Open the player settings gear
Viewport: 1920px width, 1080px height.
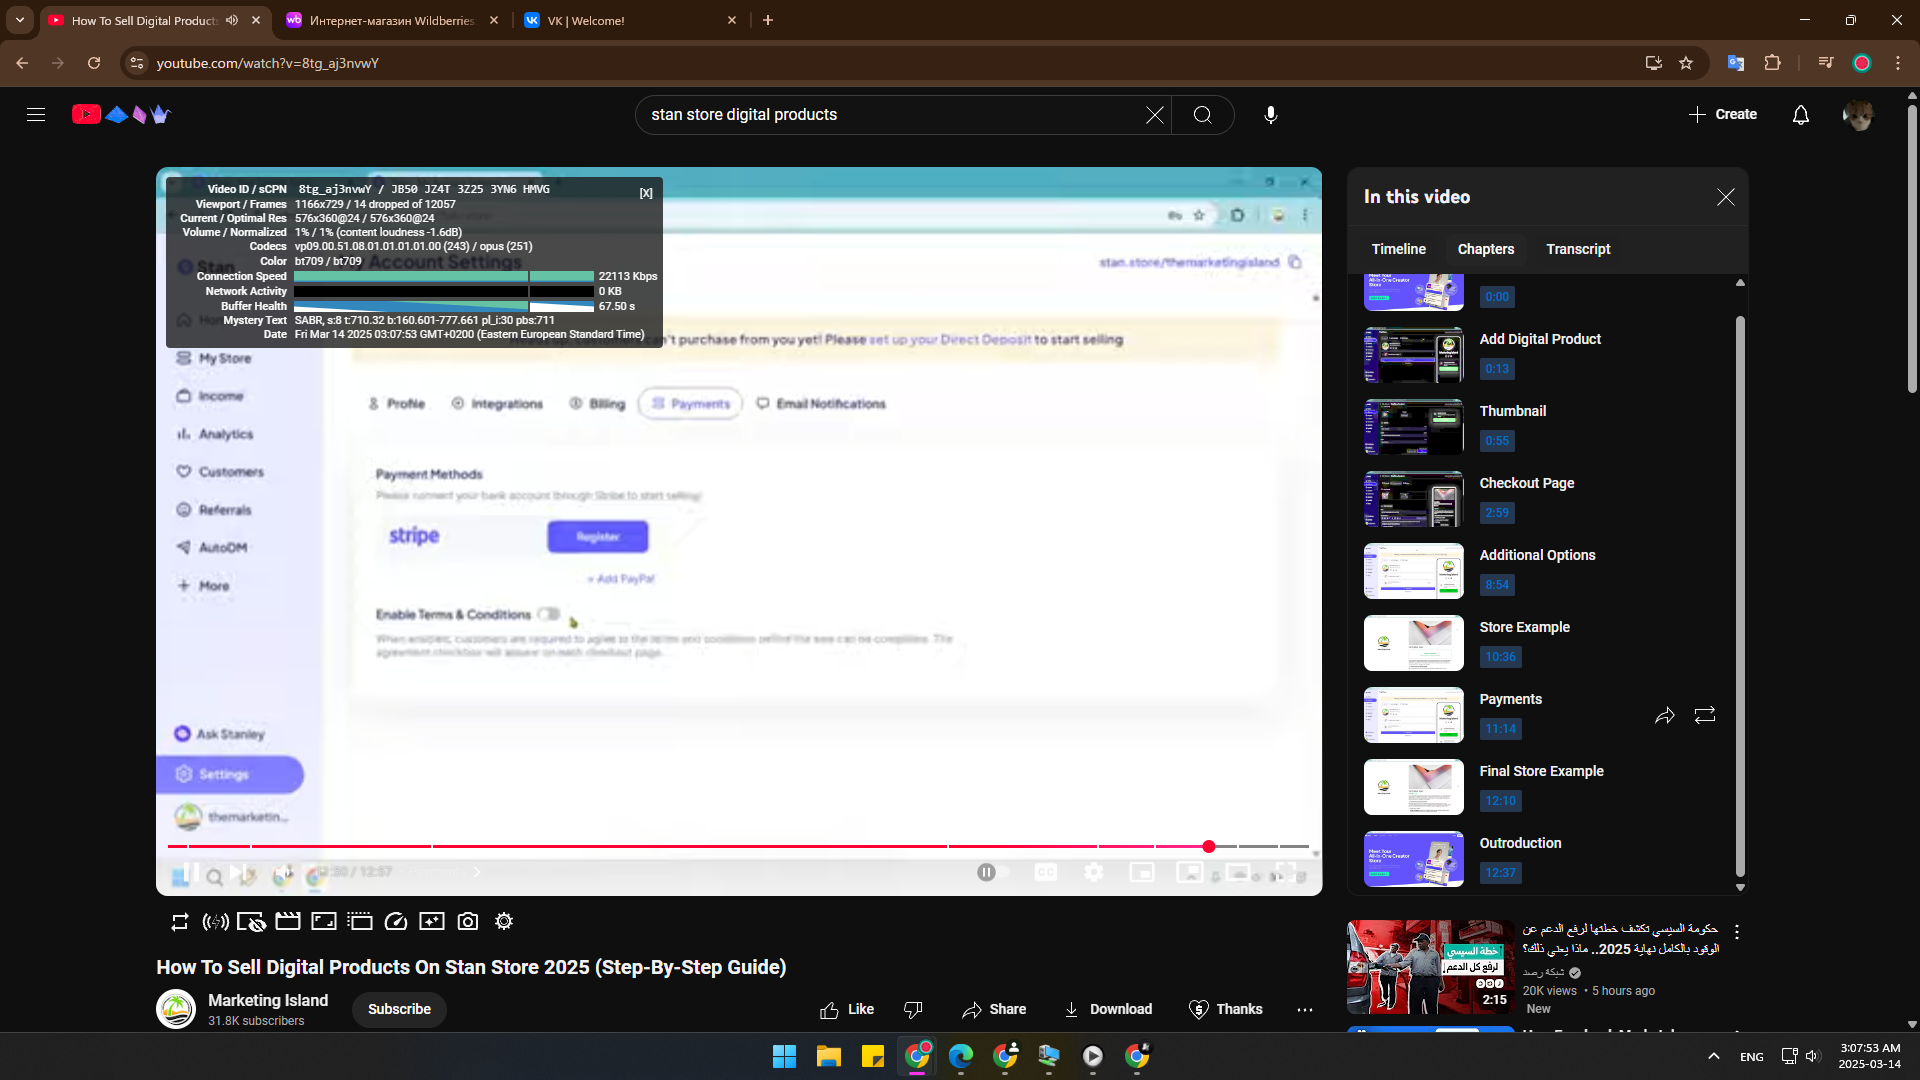tap(1094, 872)
